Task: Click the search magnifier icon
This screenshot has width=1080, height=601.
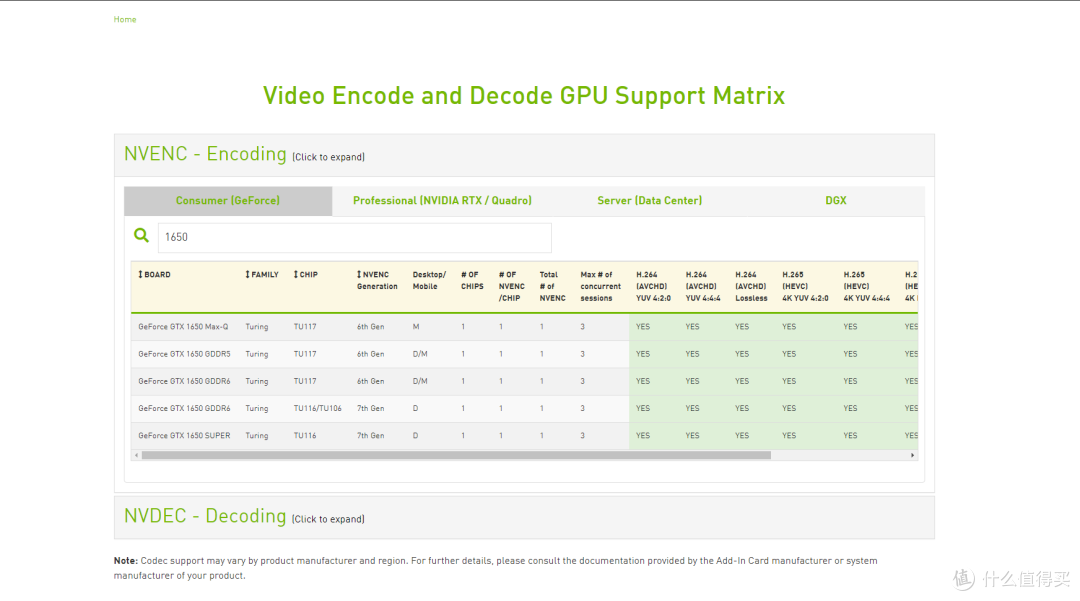Action: pos(141,235)
